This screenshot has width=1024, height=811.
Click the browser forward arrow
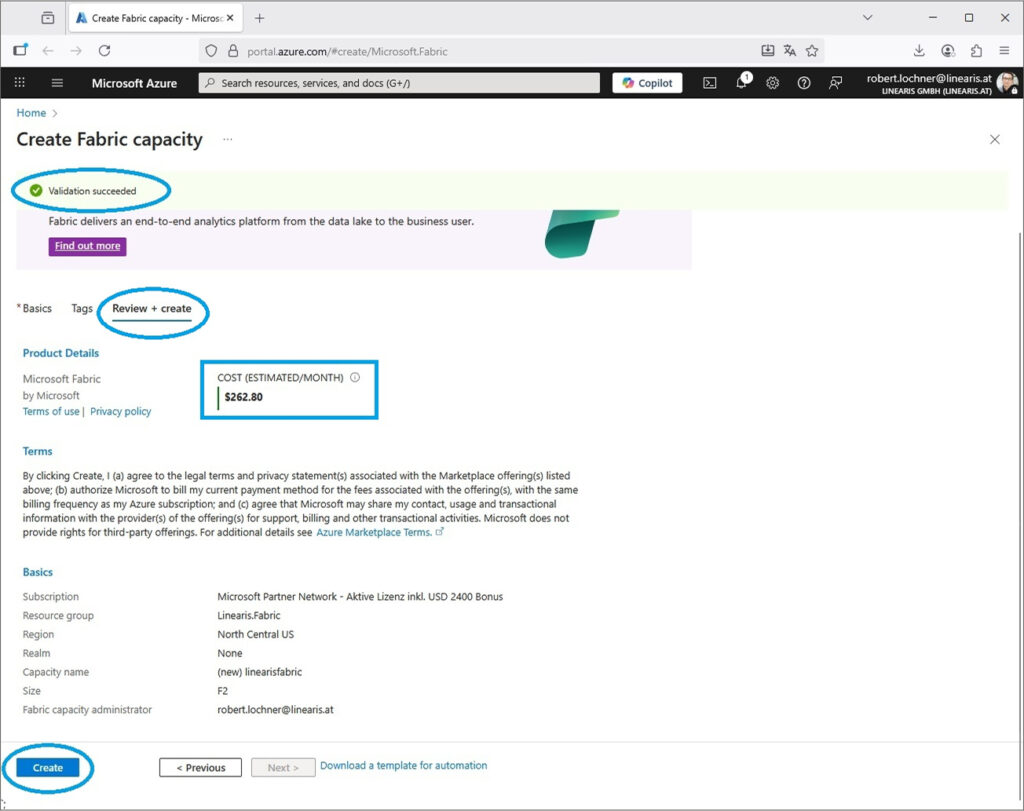[x=76, y=51]
